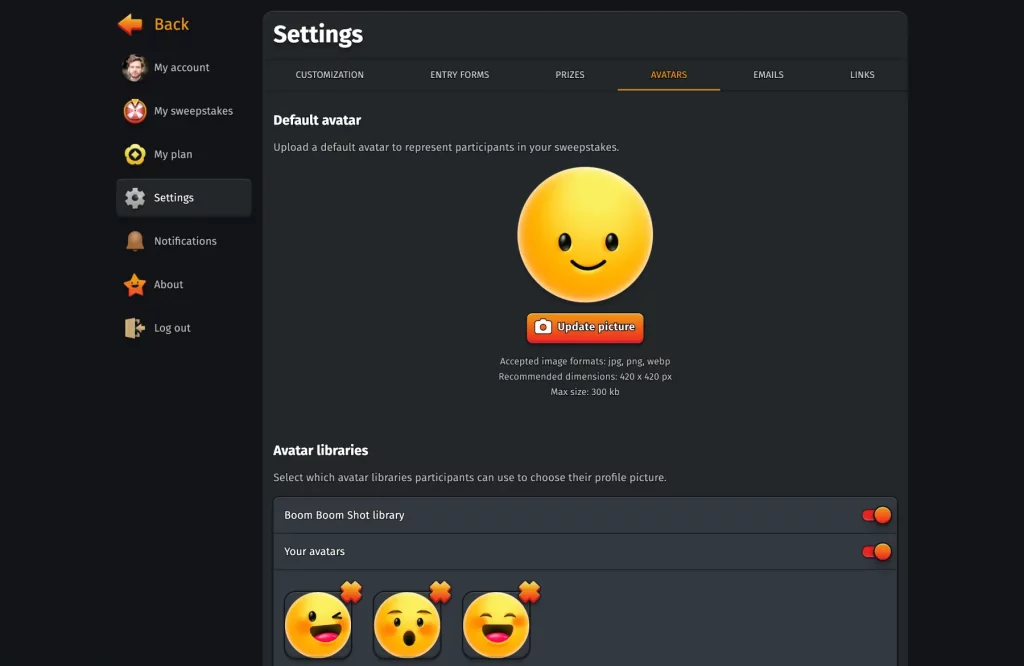Open My account profile picture icon
This screenshot has width=1024, height=666.
pyautogui.click(x=135, y=68)
